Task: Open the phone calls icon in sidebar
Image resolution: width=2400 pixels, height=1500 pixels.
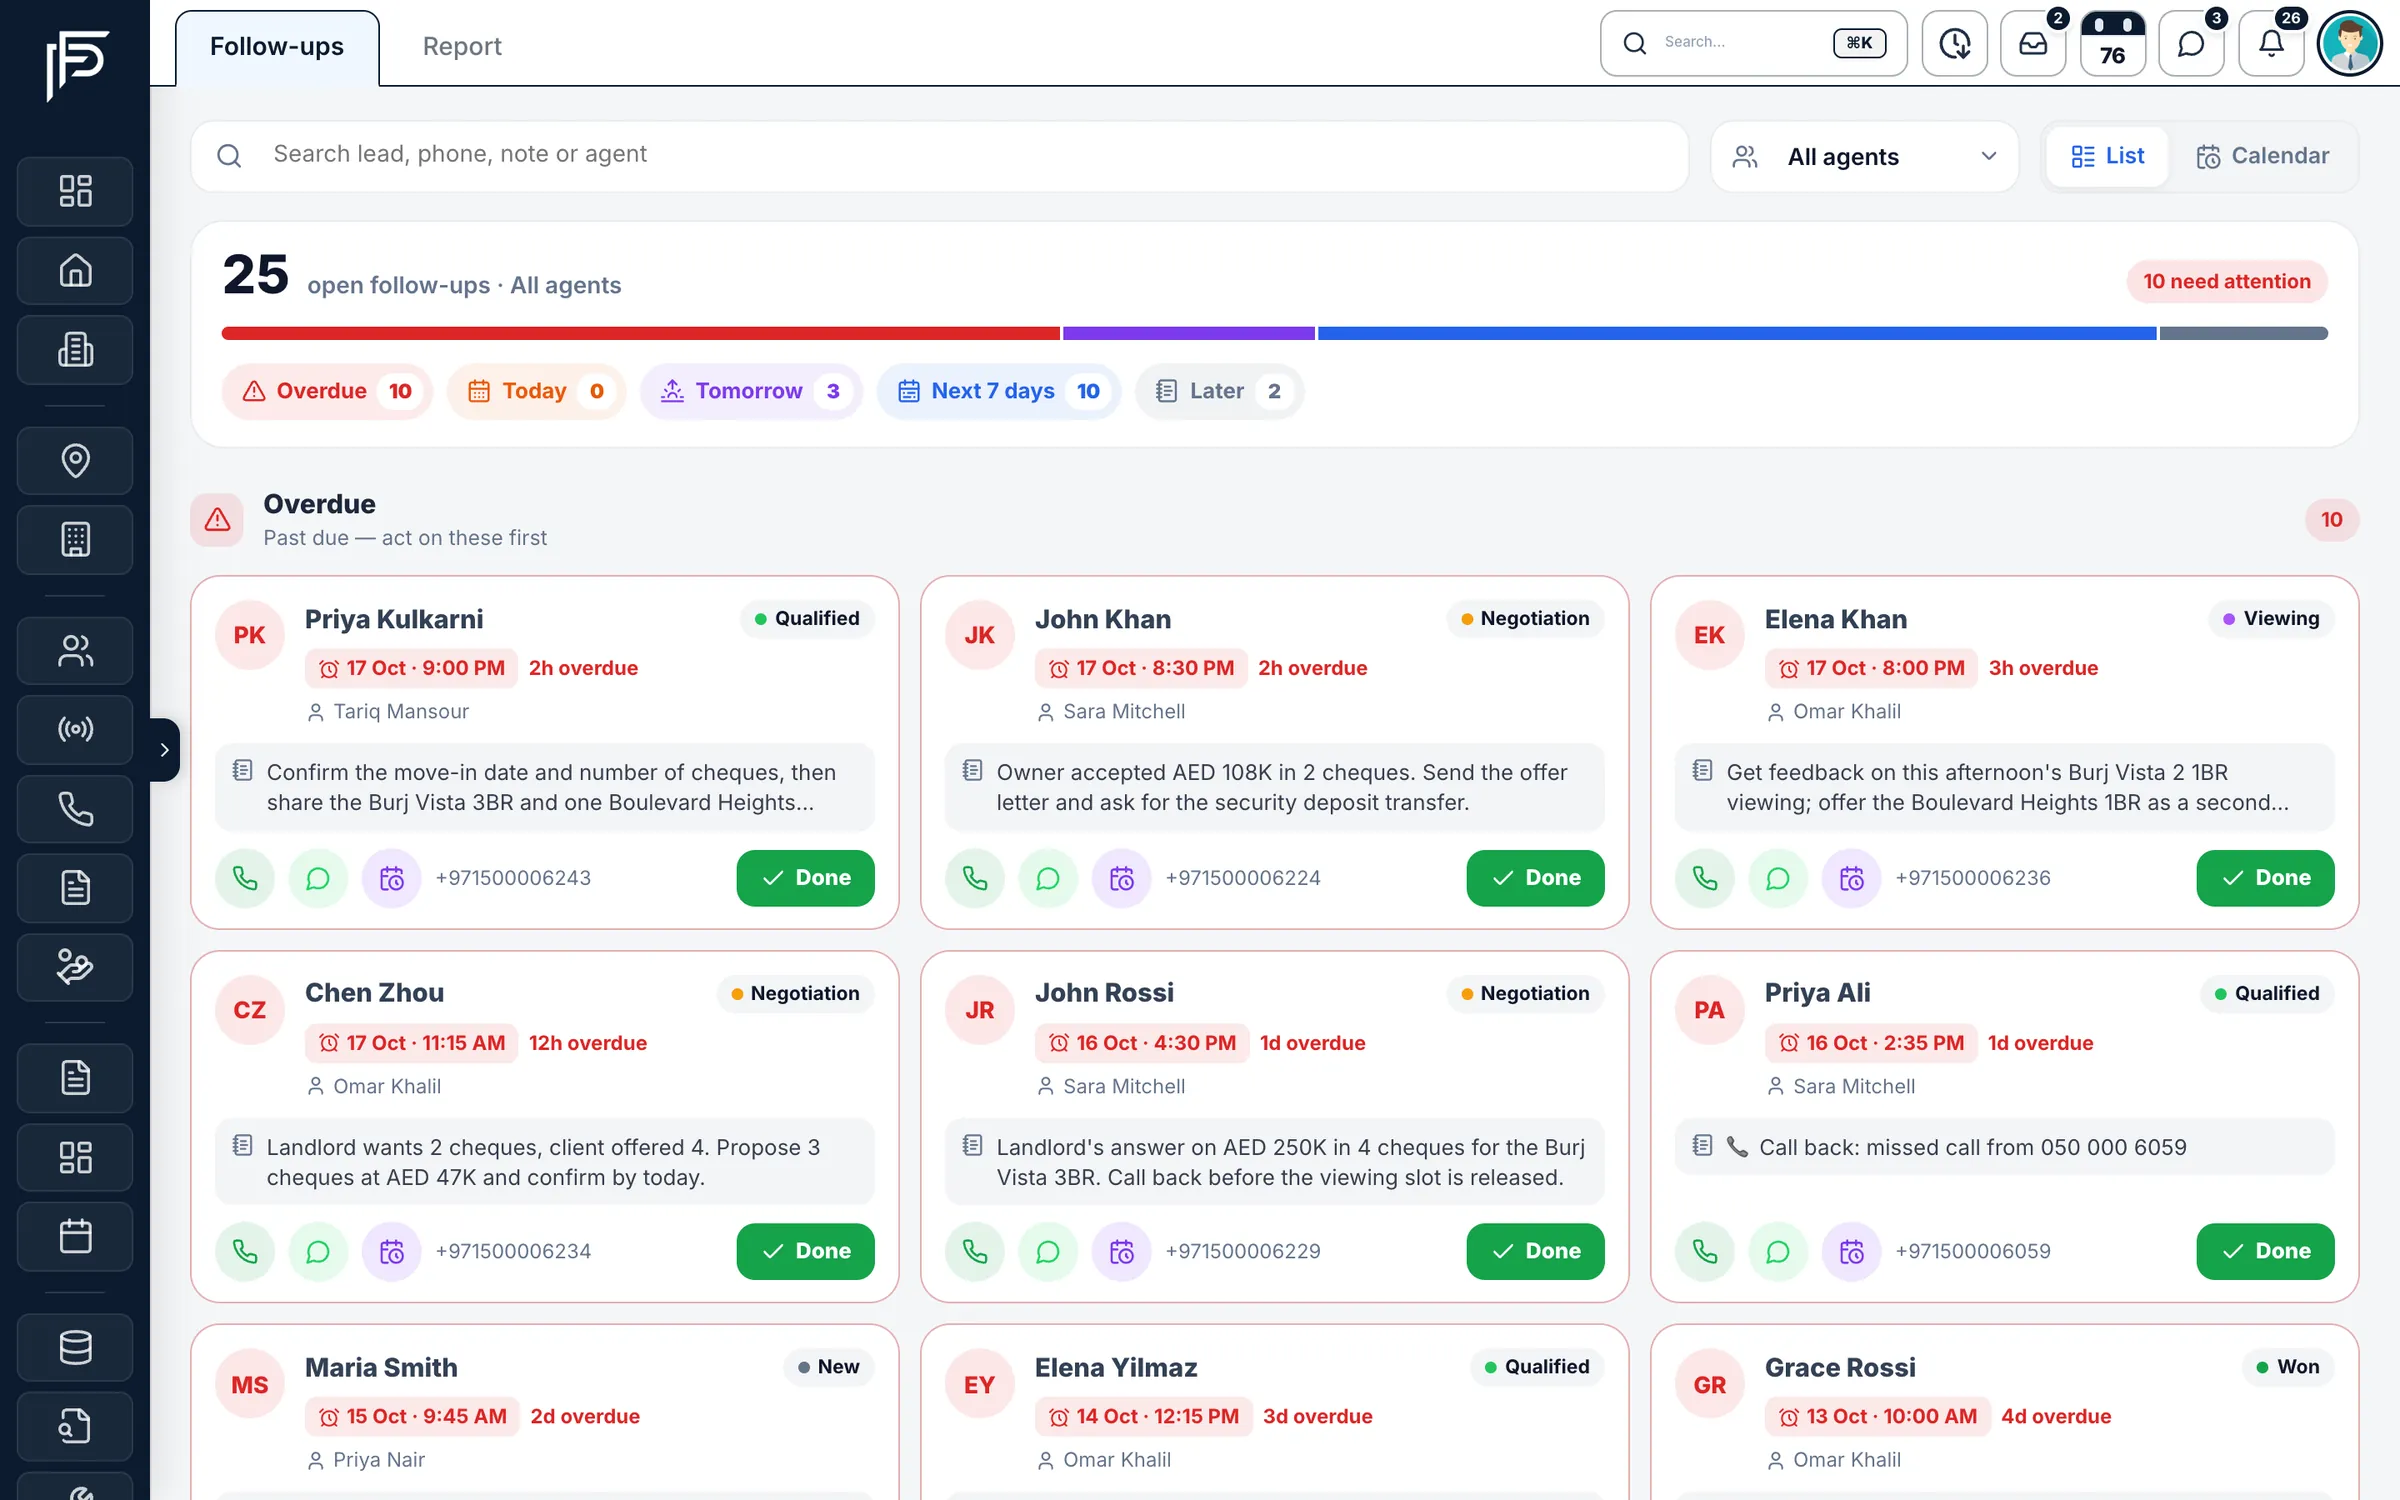Action: click(75, 808)
